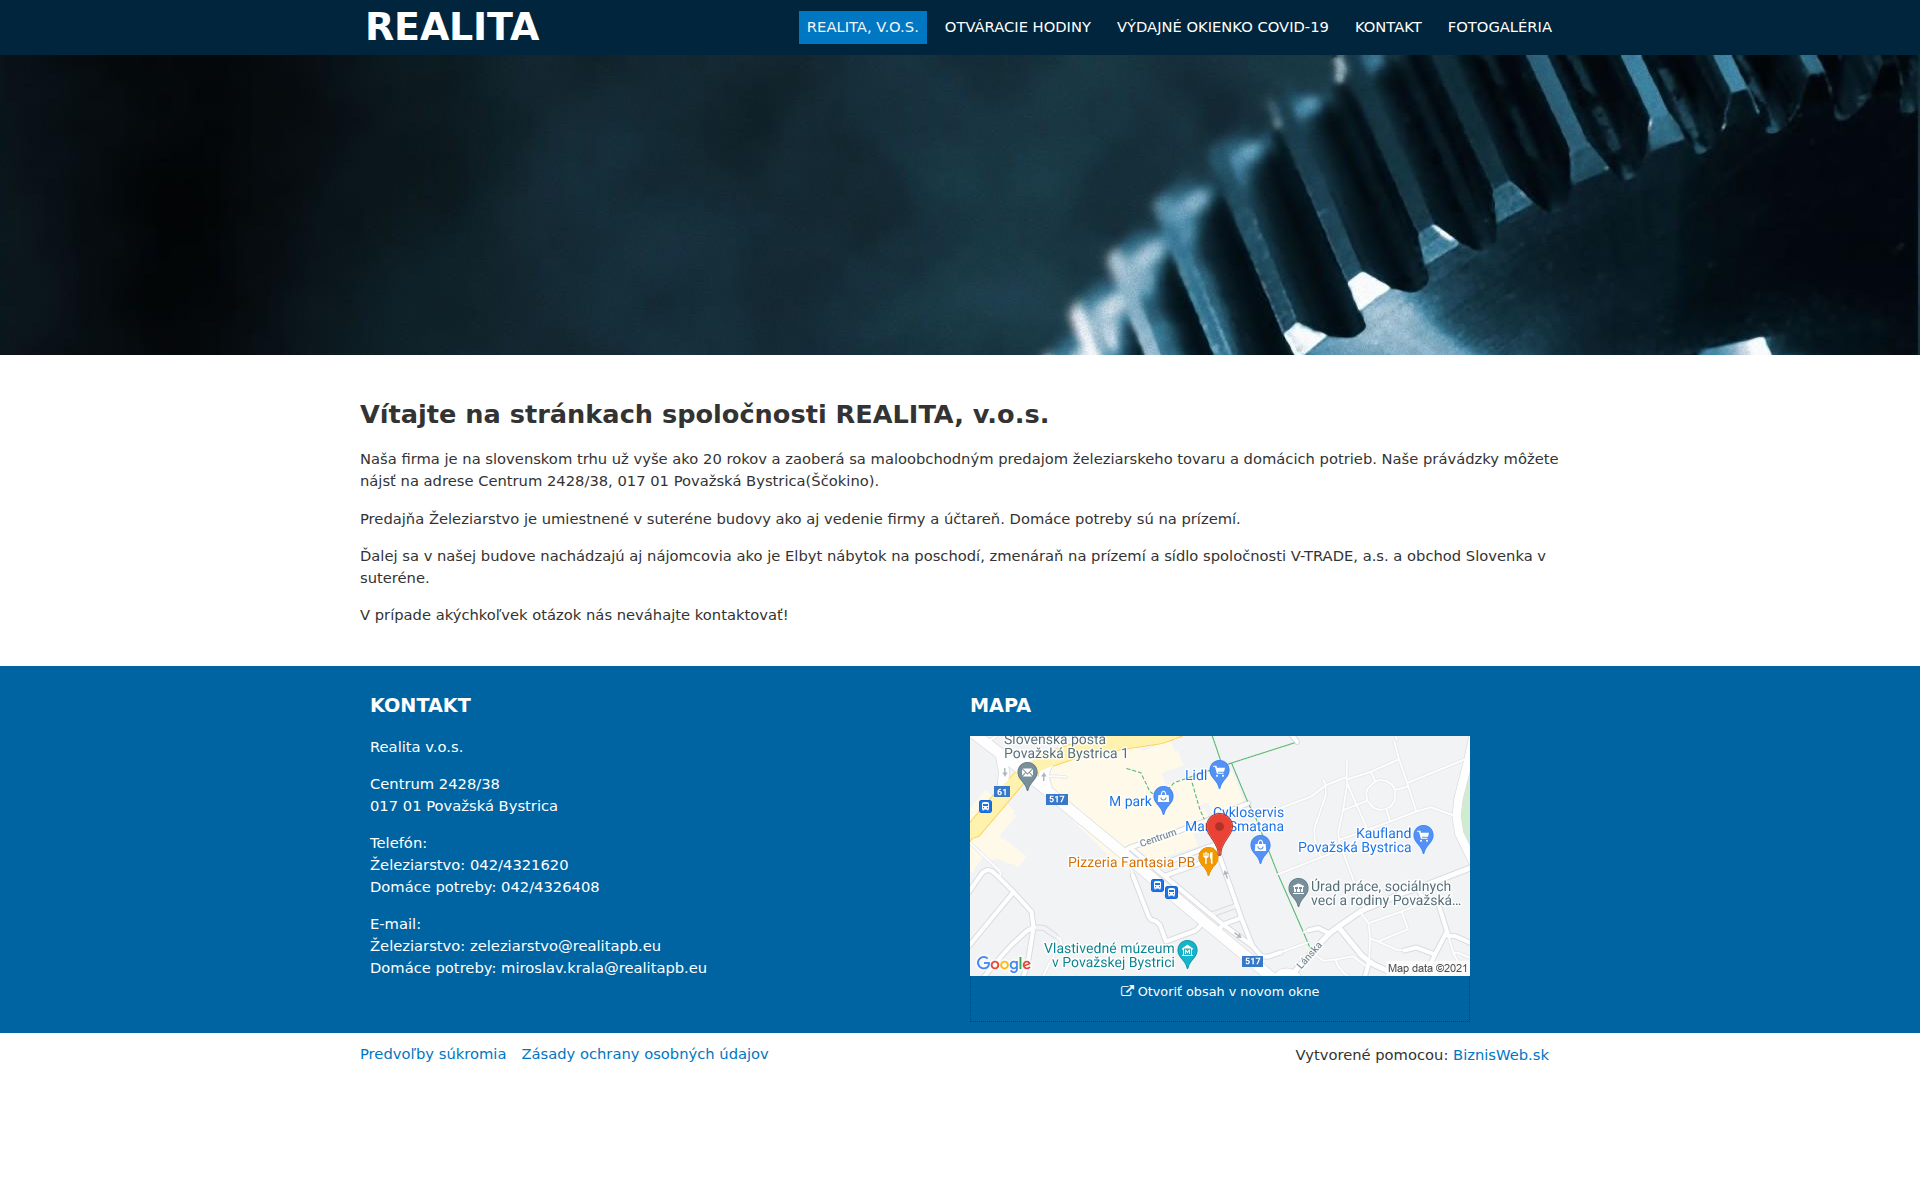Open map content in a new window
The height and width of the screenshot is (1200, 1920).
click(1227, 991)
